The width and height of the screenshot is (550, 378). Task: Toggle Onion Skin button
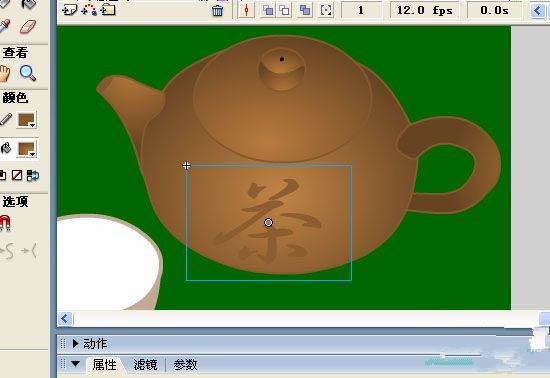point(268,10)
